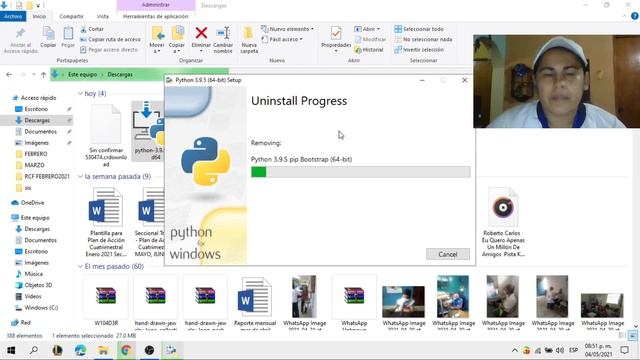The height and width of the screenshot is (360, 640).
Task: Click the Administrar contextual tab
Action: (x=156, y=5)
